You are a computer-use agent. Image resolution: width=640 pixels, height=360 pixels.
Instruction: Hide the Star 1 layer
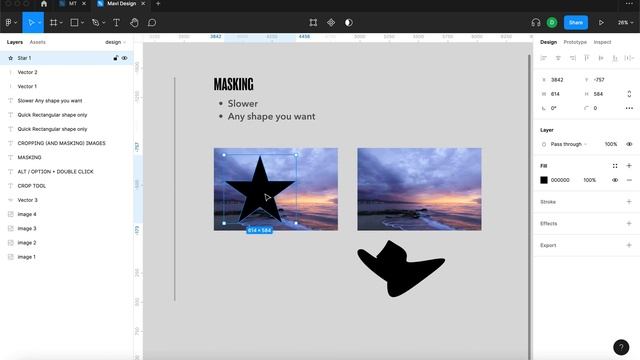[x=124, y=58]
